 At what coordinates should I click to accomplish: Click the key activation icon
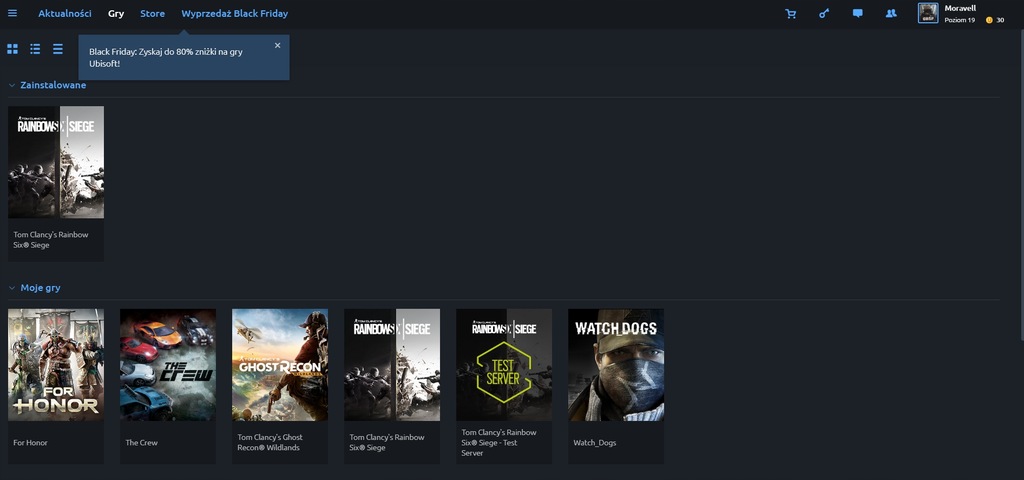[824, 14]
